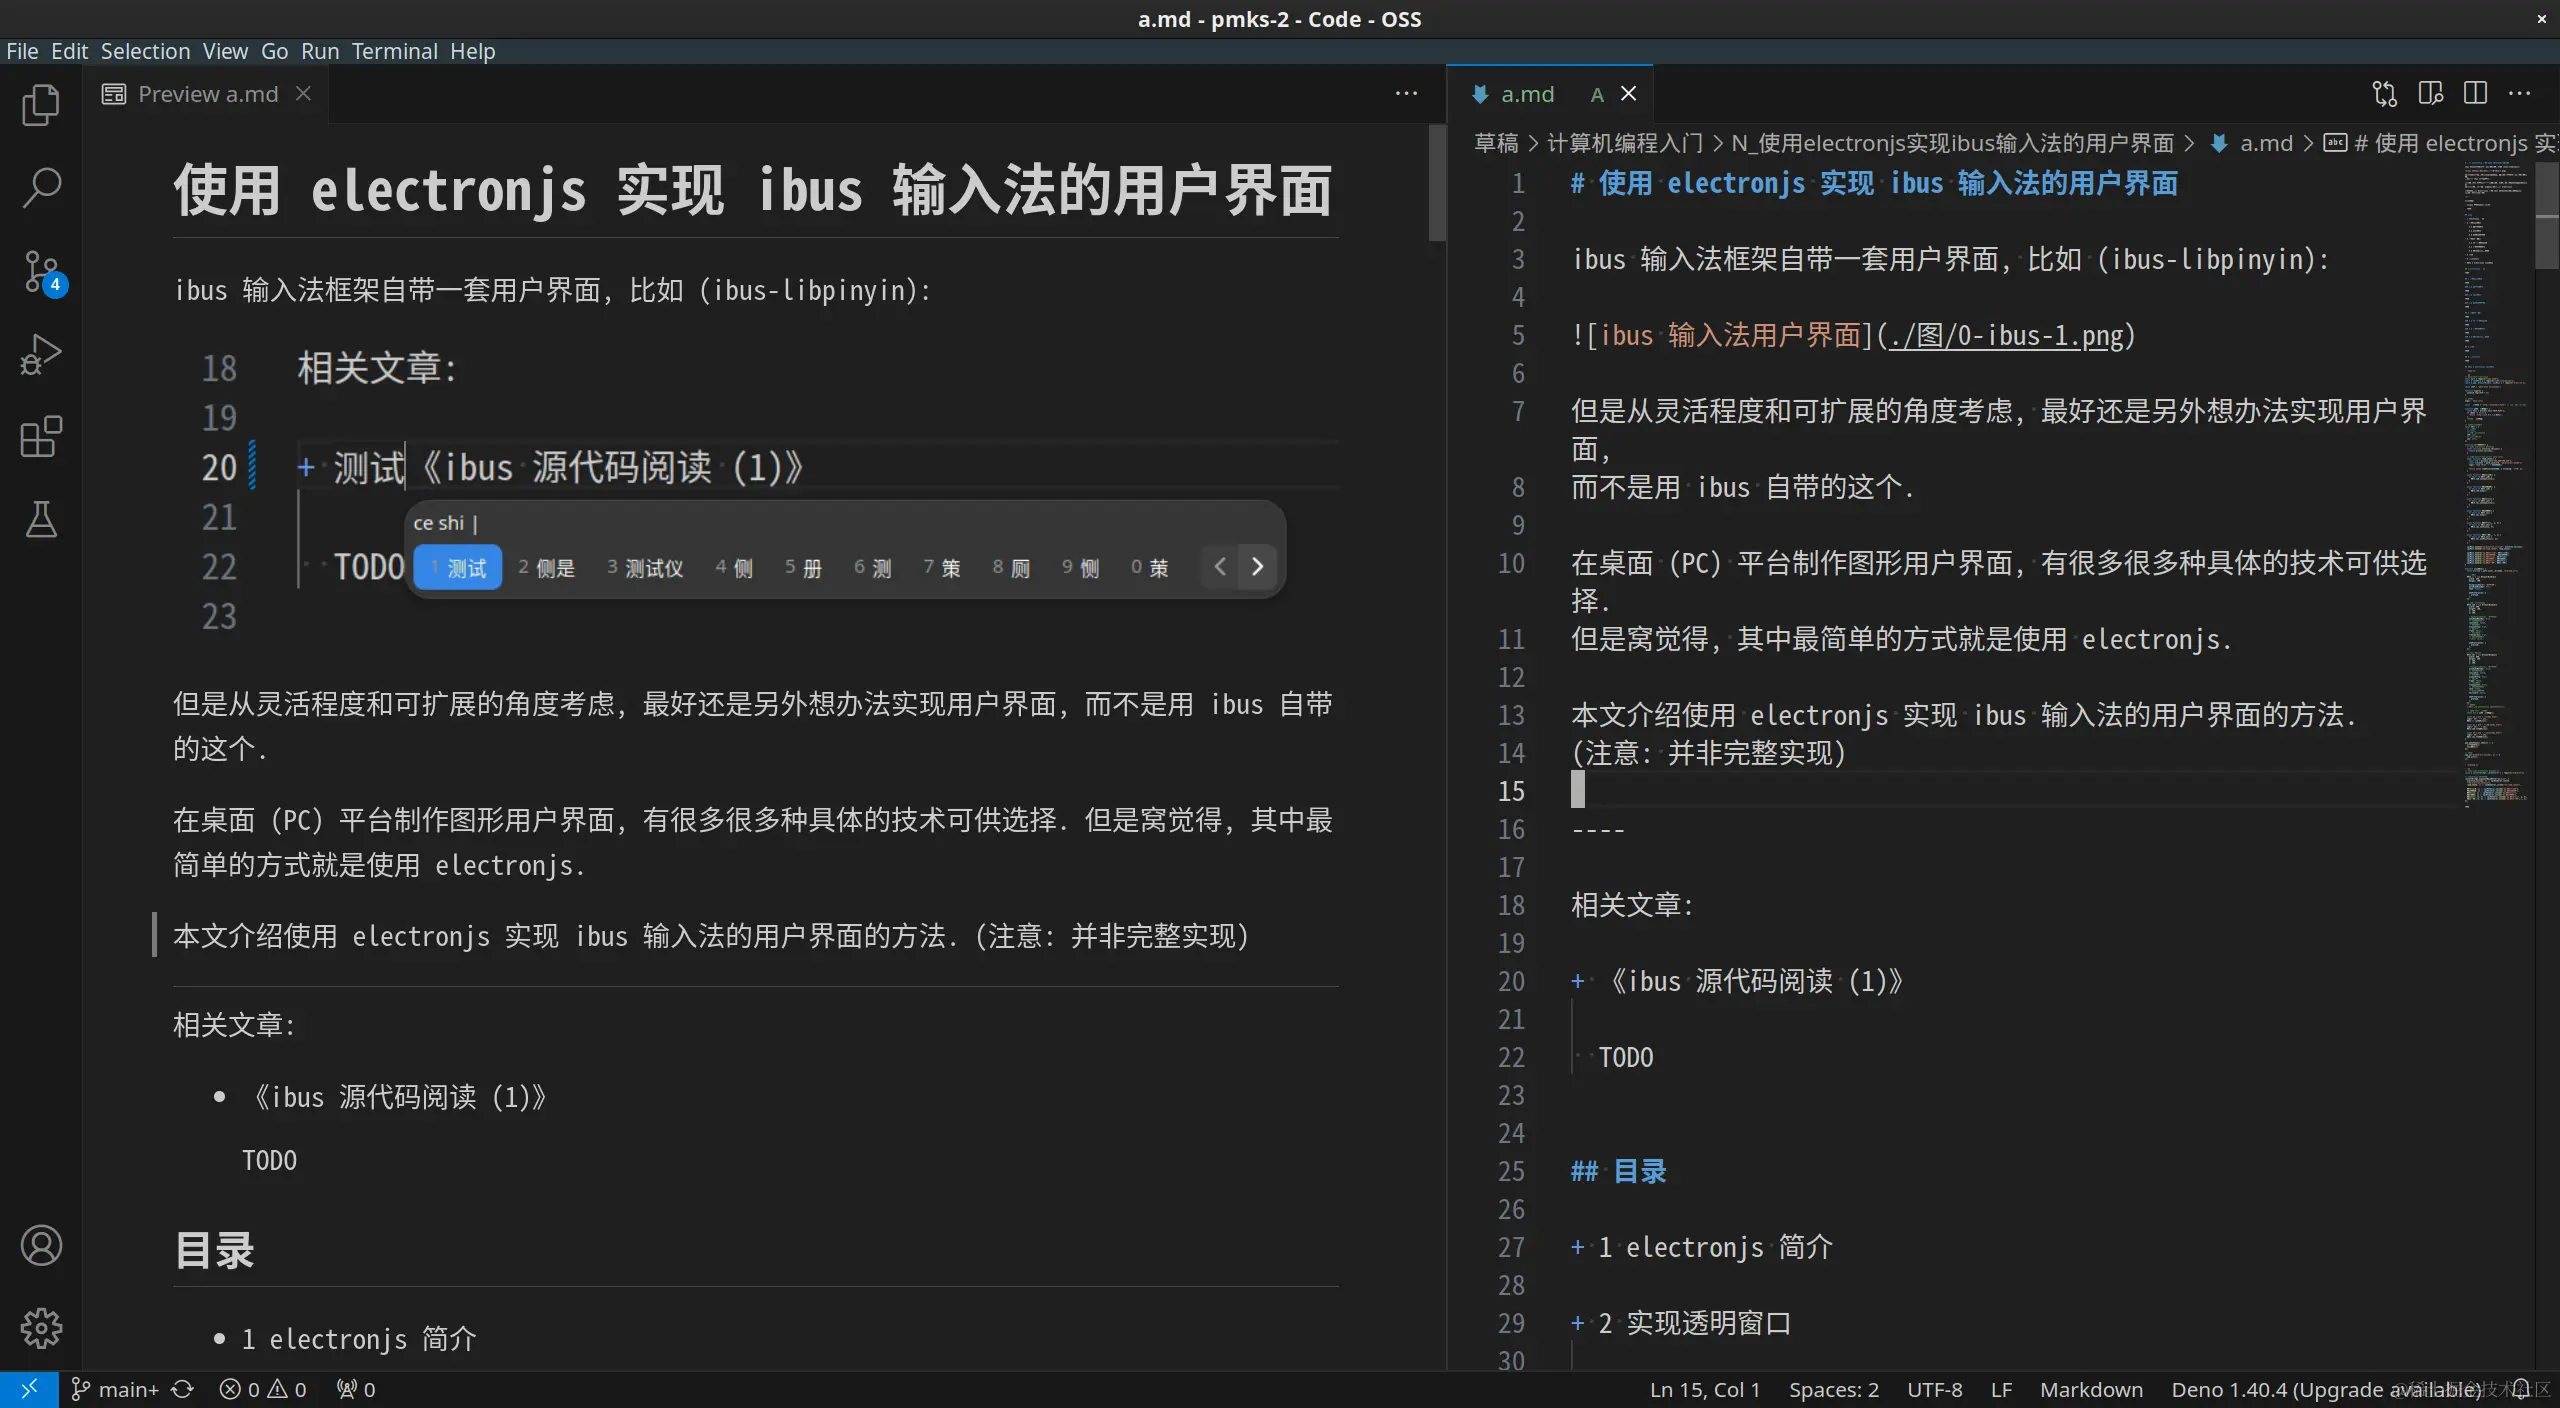Open the Explorer file panel

41,104
